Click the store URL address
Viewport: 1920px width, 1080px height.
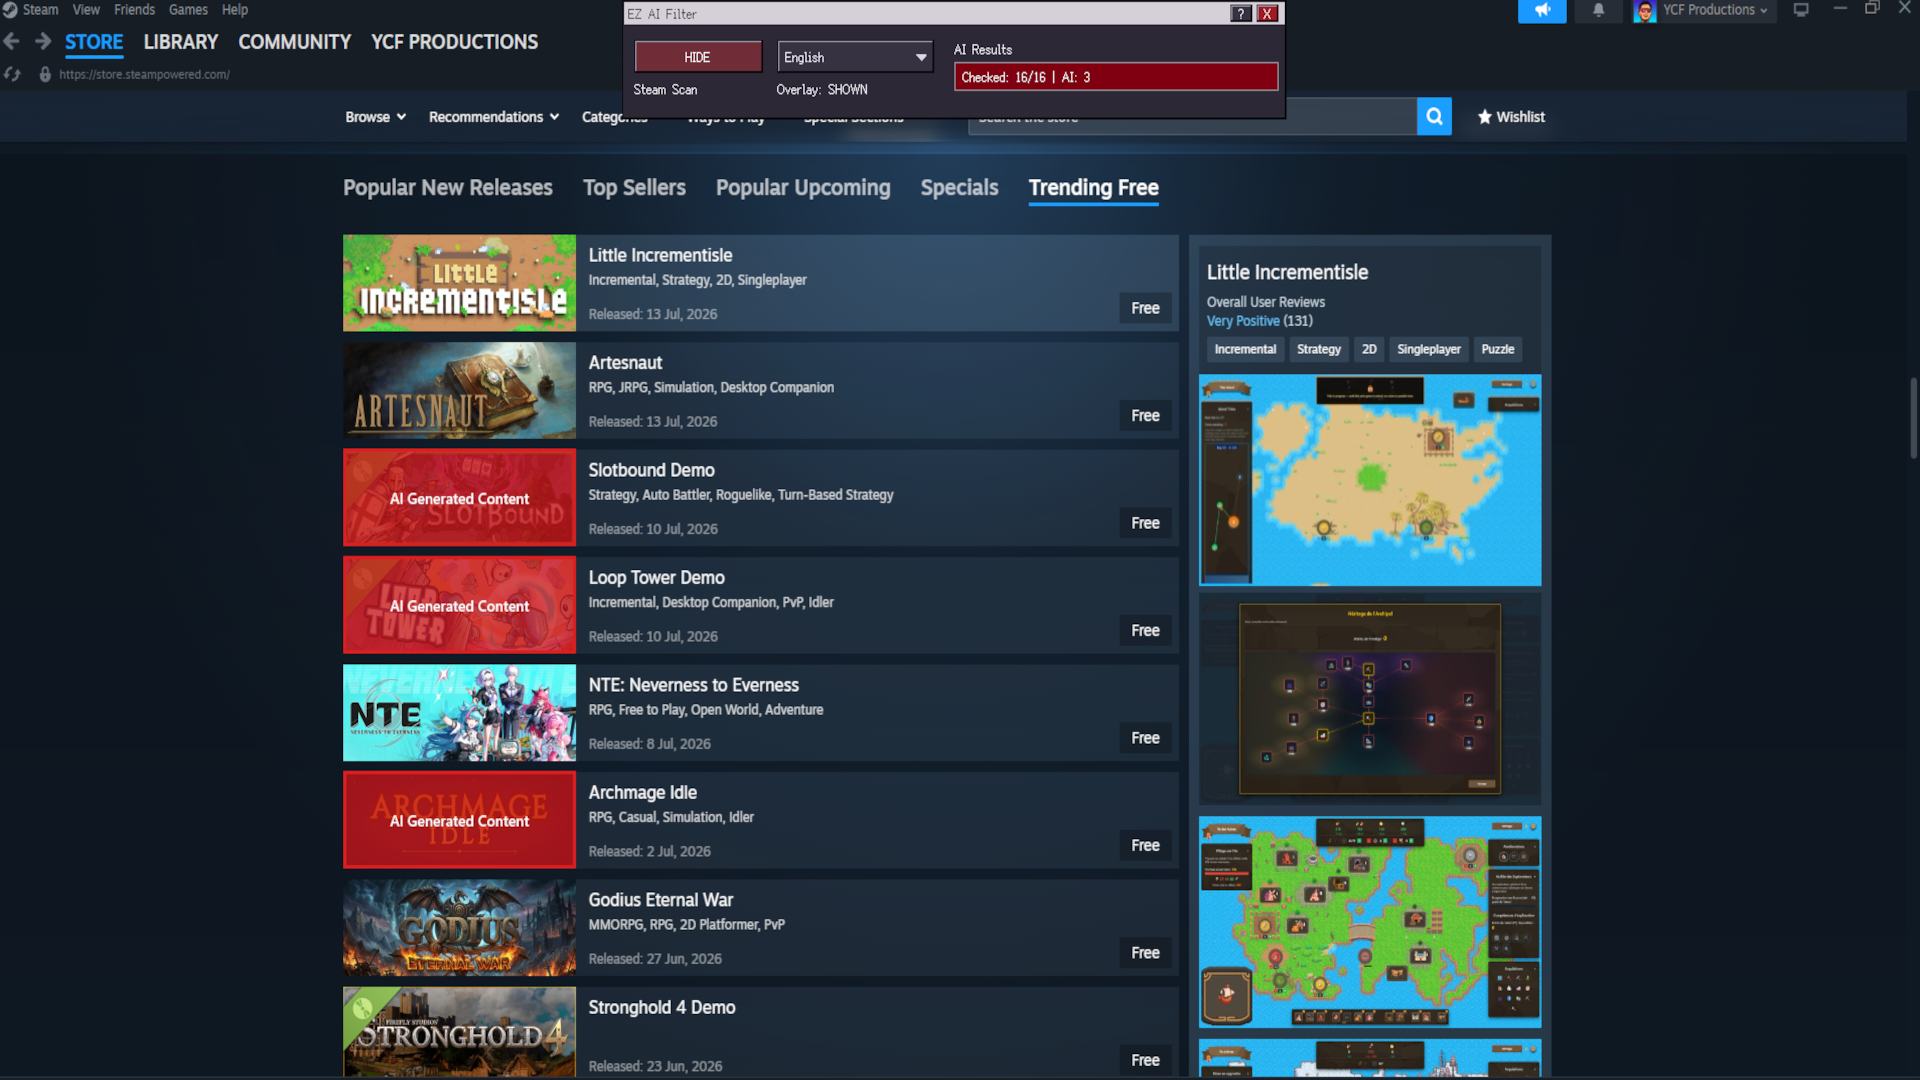(144, 74)
